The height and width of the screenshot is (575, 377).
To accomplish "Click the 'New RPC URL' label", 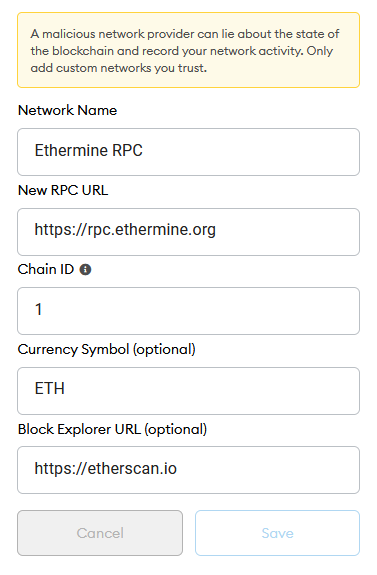I will click(x=63, y=190).
